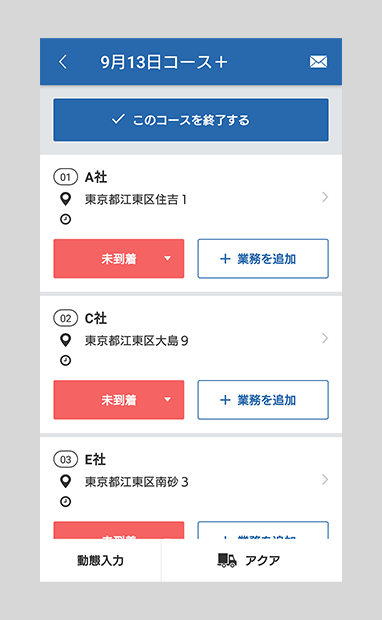Tap the location pin for C社
This screenshot has height=620, width=382.
click(x=66, y=340)
